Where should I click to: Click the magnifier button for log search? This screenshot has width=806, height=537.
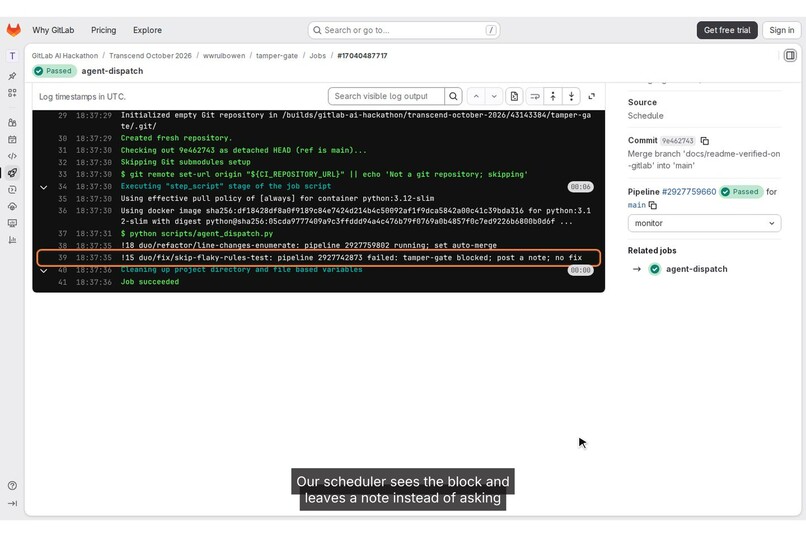(453, 96)
